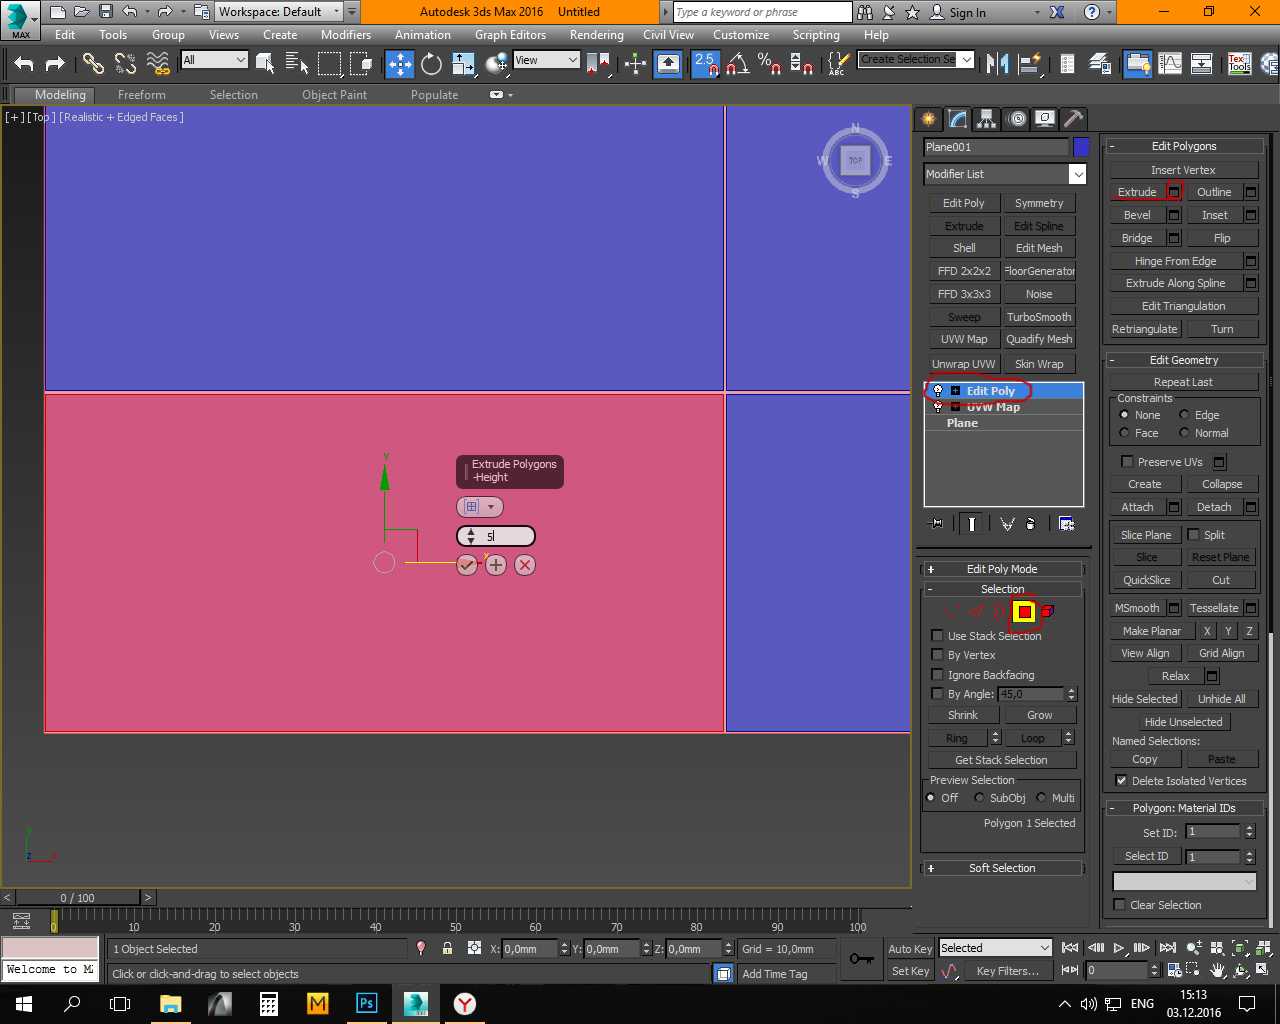
Task: Activate Bind to Space Warp tool
Action: click(x=158, y=64)
